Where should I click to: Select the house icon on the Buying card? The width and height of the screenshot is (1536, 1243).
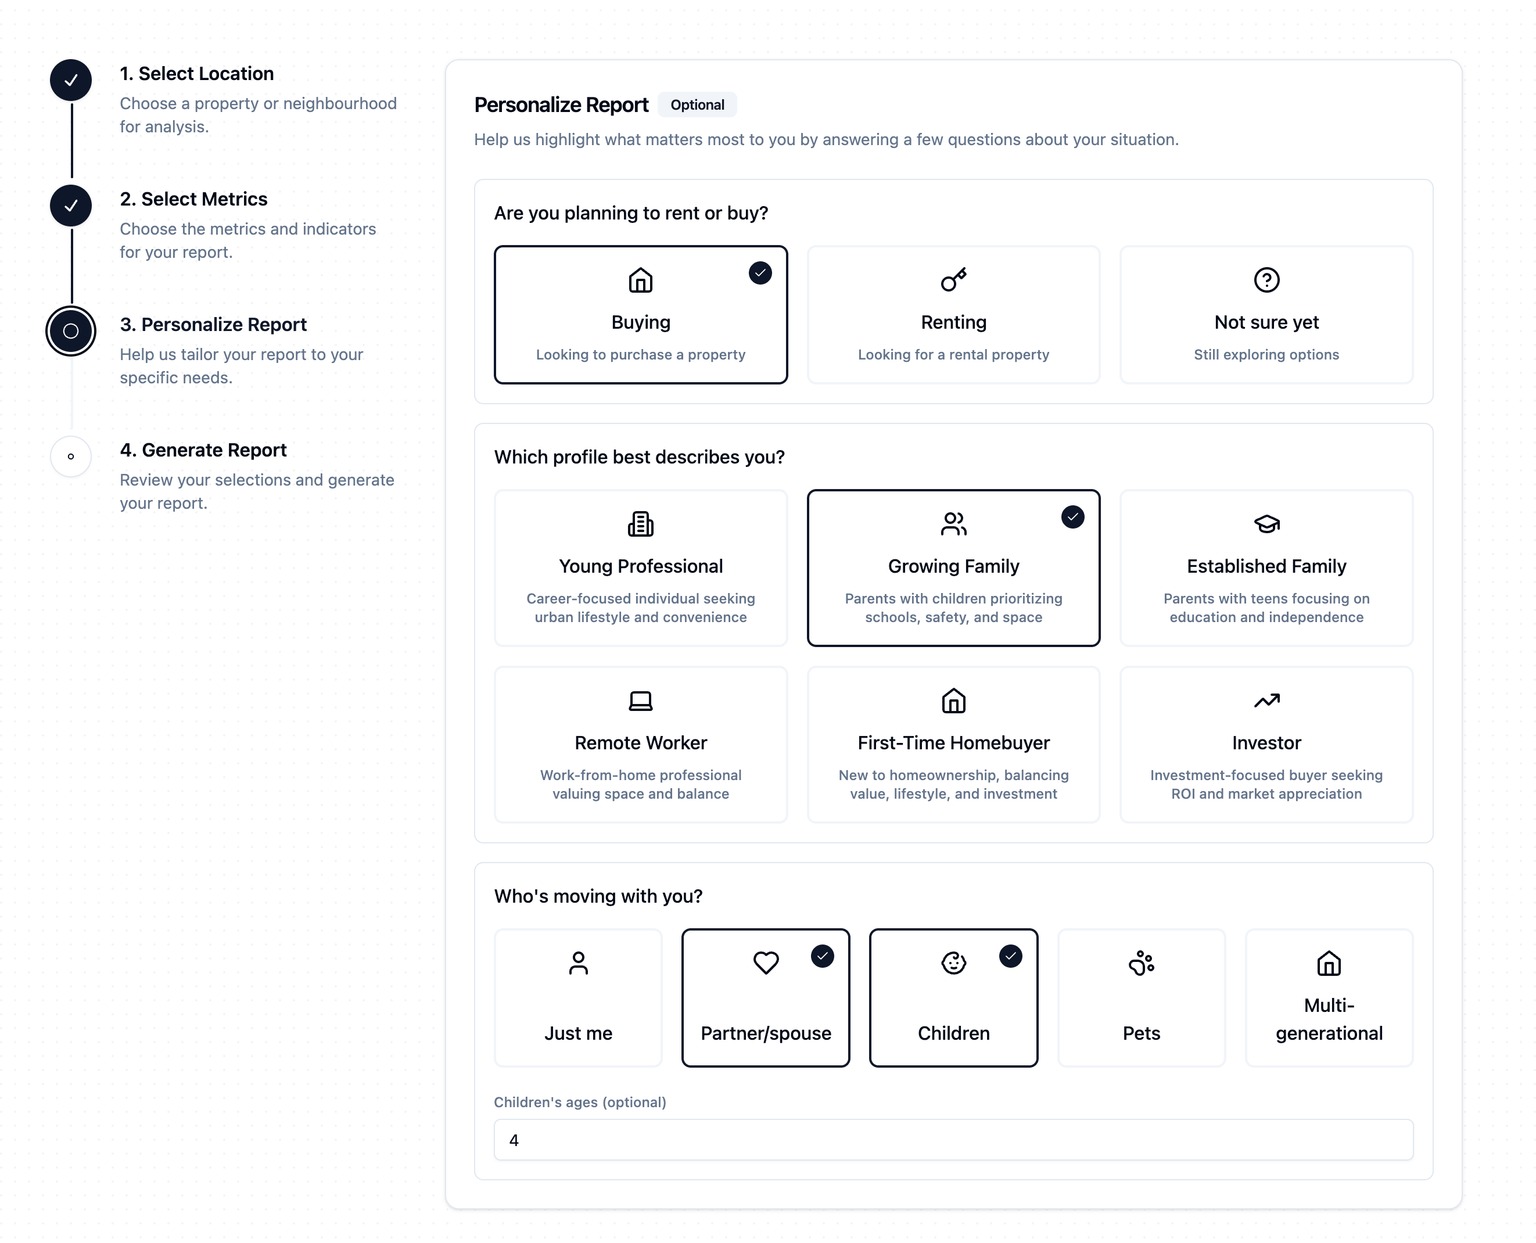[640, 280]
